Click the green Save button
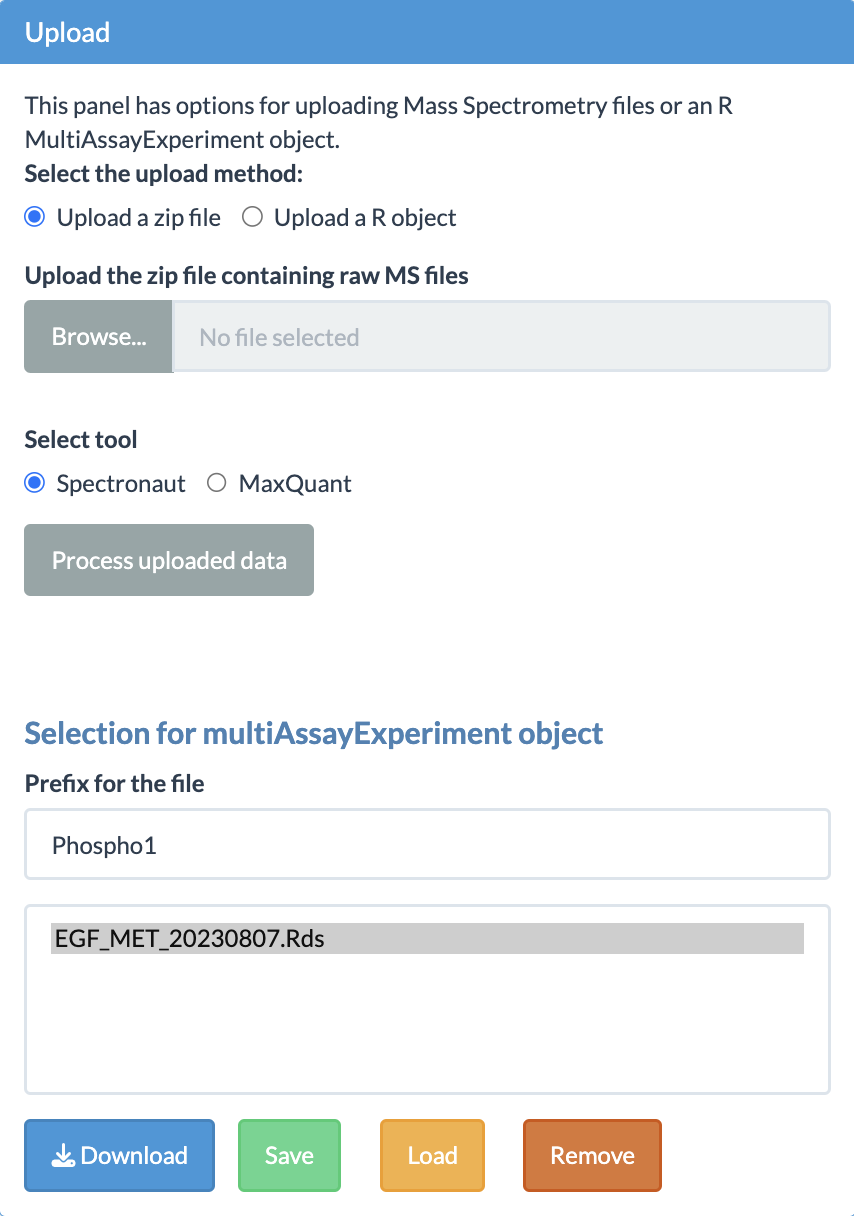The height and width of the screenshot is (1216, 854). click(x=290, y=1156)
